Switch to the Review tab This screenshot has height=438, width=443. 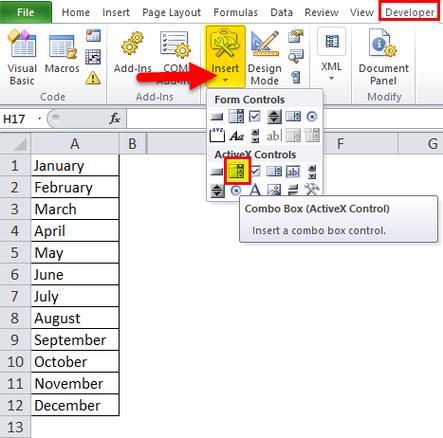coord(321,13)
